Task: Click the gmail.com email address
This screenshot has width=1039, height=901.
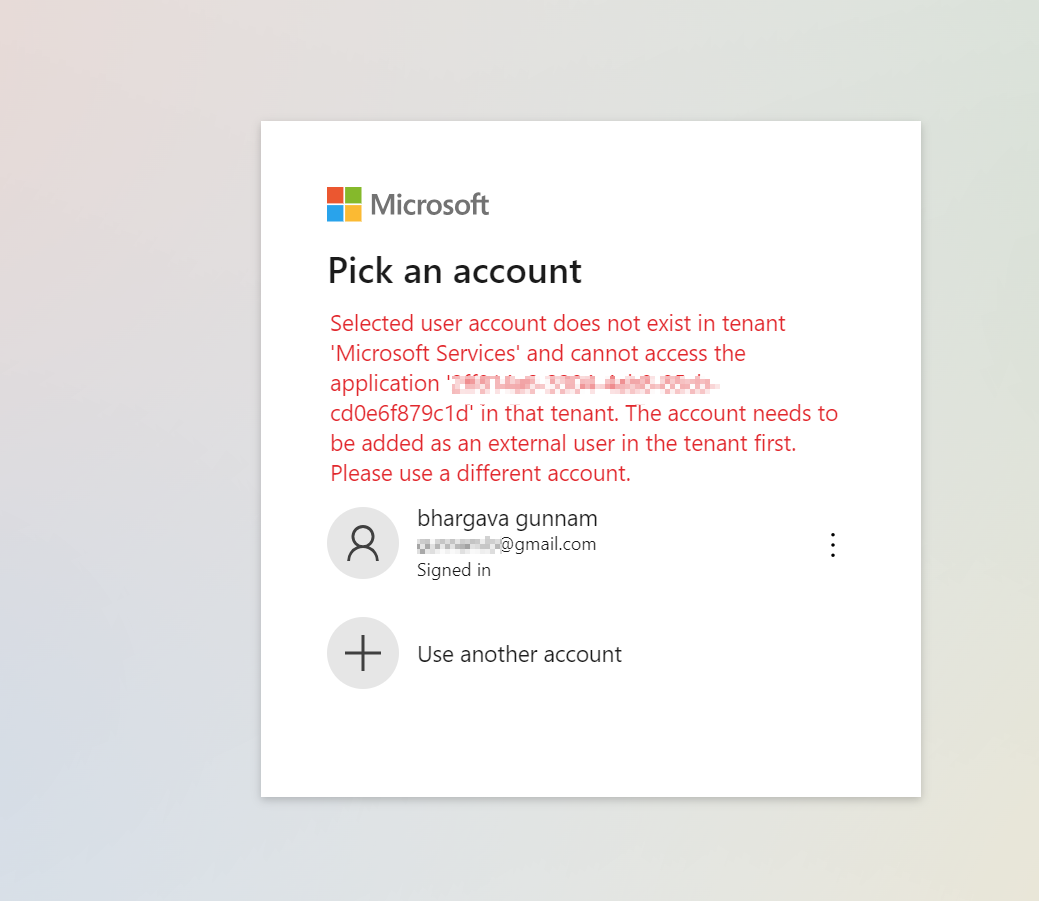Action: pyautogui.click(x=507, y=544)
